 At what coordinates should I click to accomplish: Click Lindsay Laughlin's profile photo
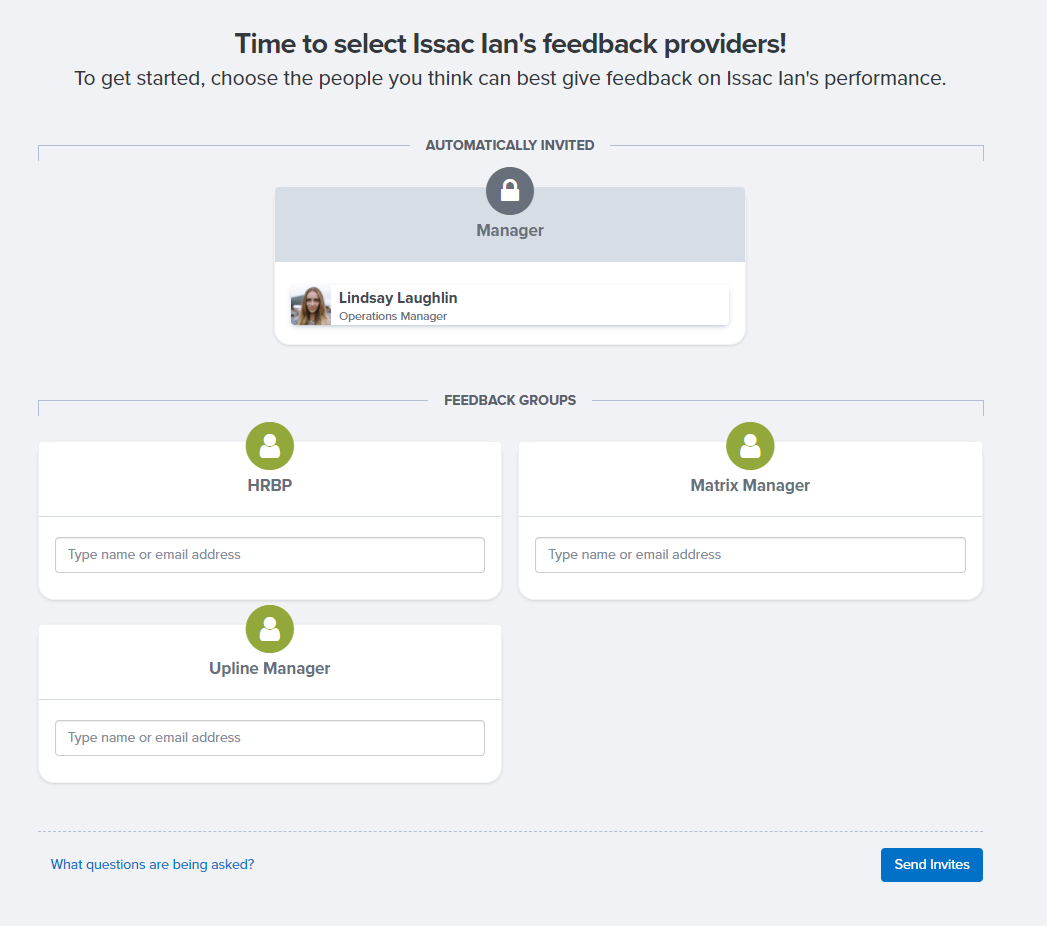[310, 306]
